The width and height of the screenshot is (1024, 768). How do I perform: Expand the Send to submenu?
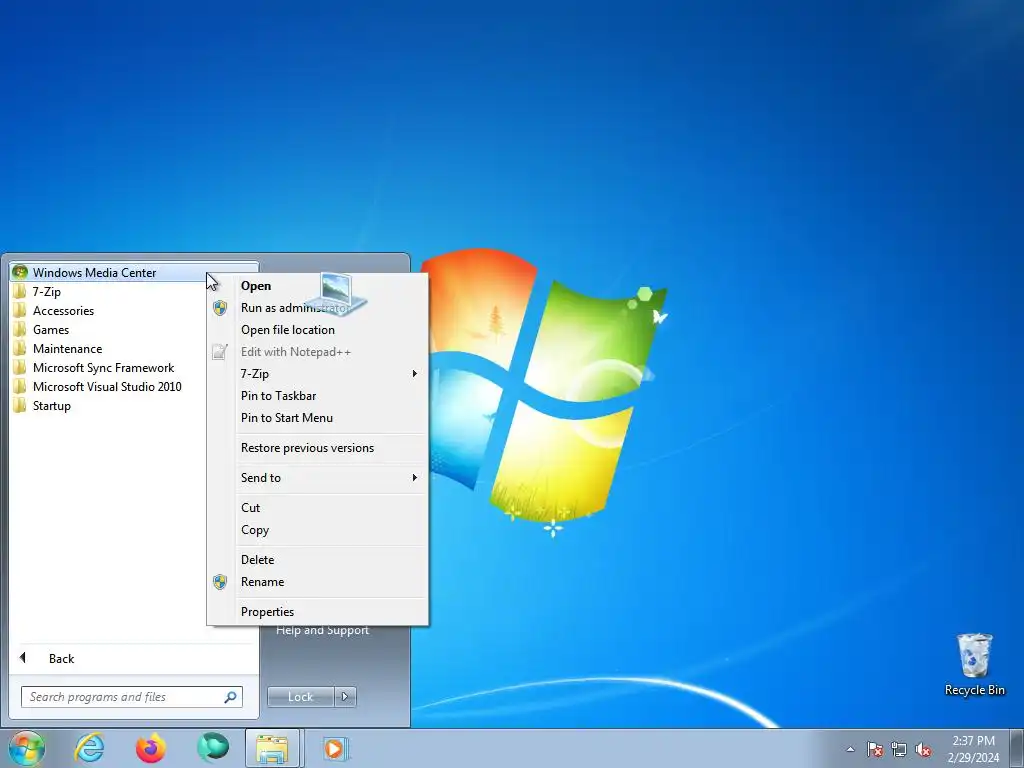317,478
